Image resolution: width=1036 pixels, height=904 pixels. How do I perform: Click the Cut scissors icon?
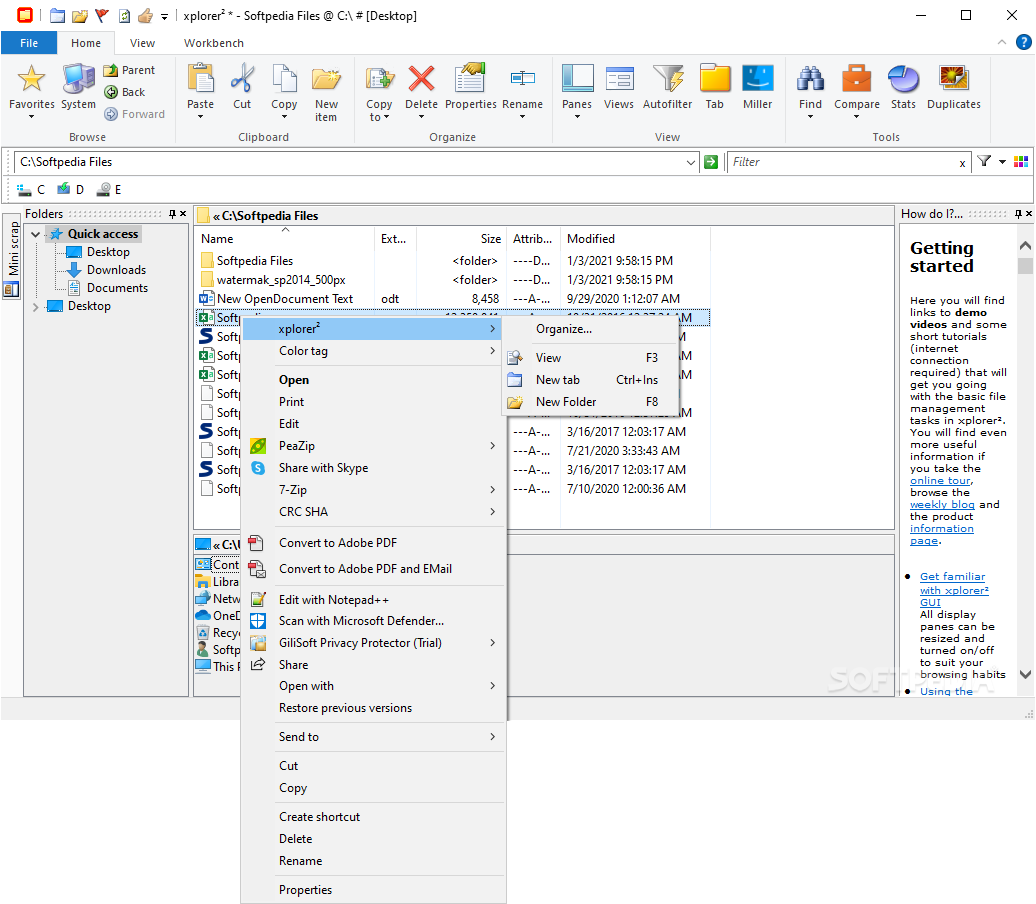click(x=242, y=79)
